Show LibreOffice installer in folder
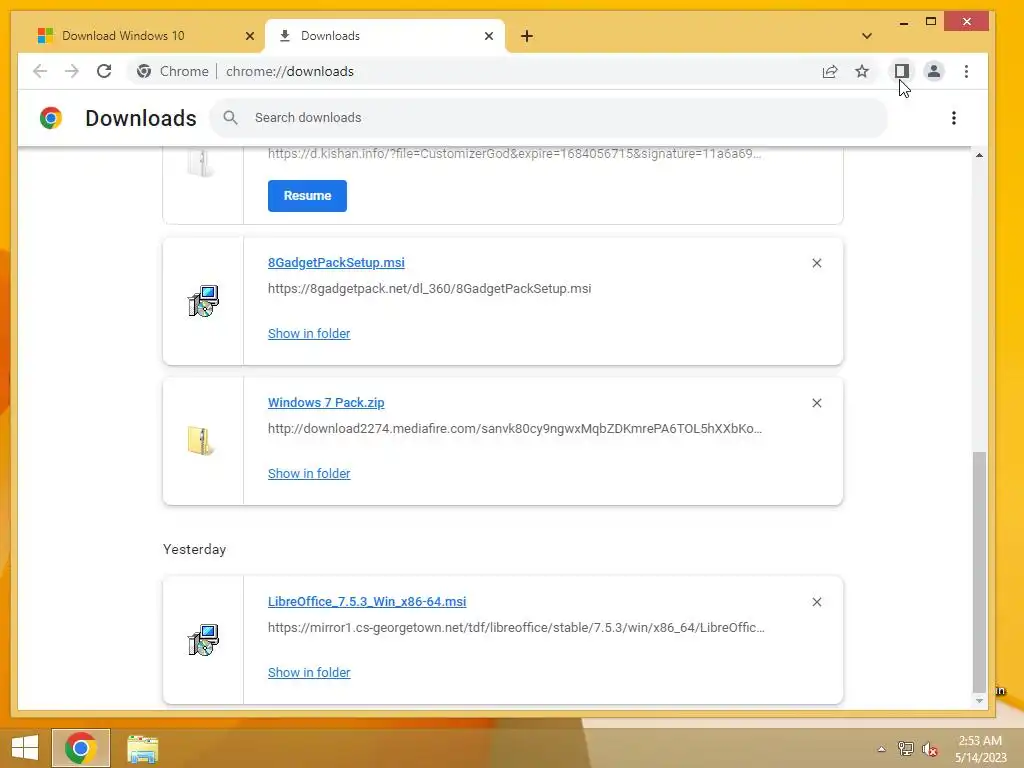Viewport: 1024px width, 768px height. point(309,673)
